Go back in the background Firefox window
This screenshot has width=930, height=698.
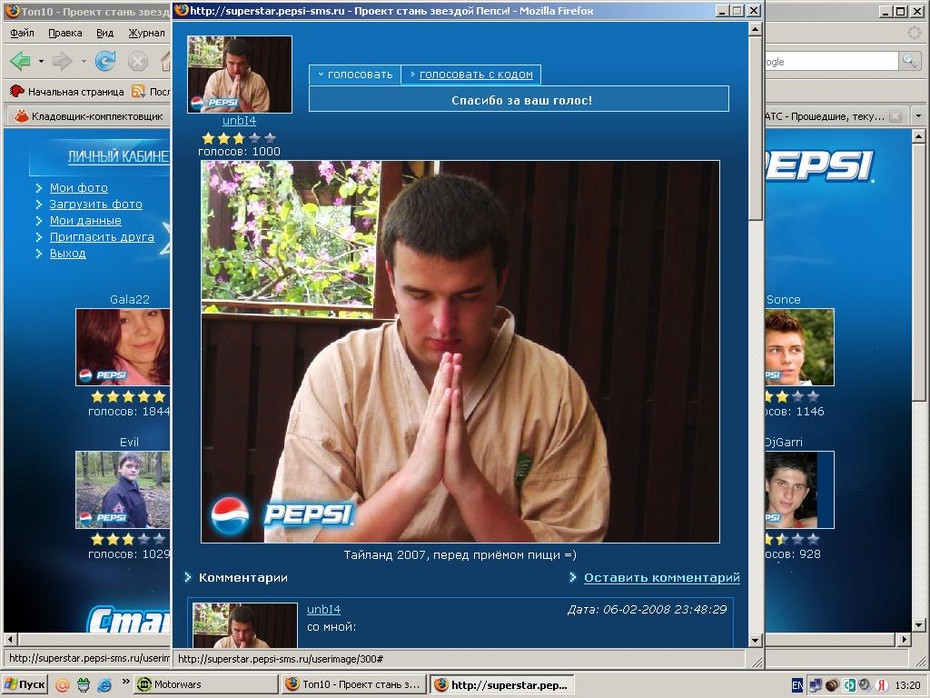21,60
